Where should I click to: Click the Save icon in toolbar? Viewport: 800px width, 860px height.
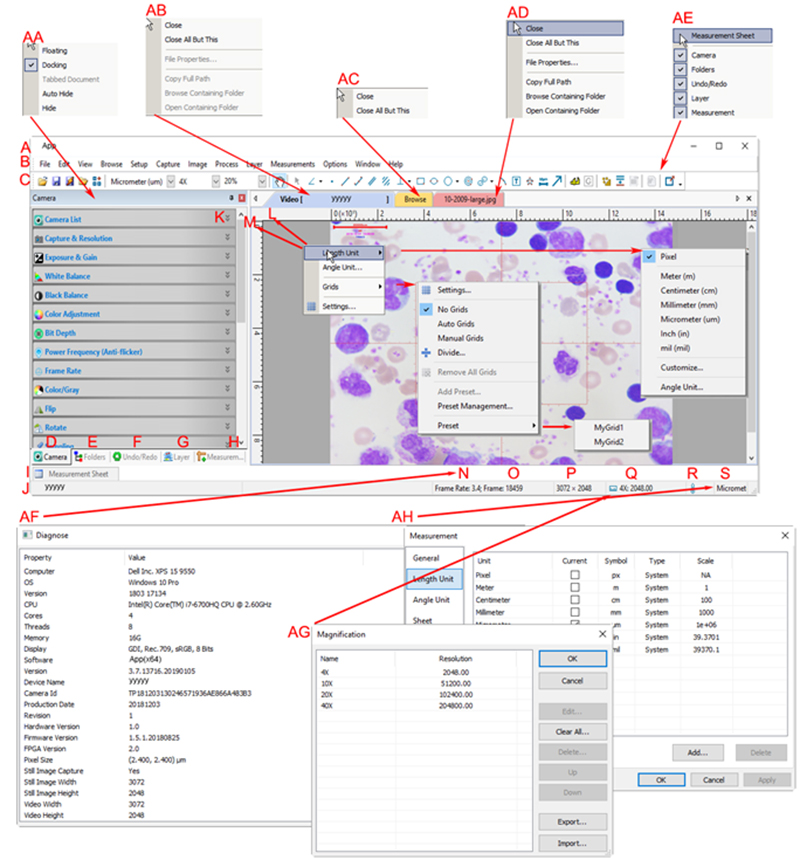(56, 182)
